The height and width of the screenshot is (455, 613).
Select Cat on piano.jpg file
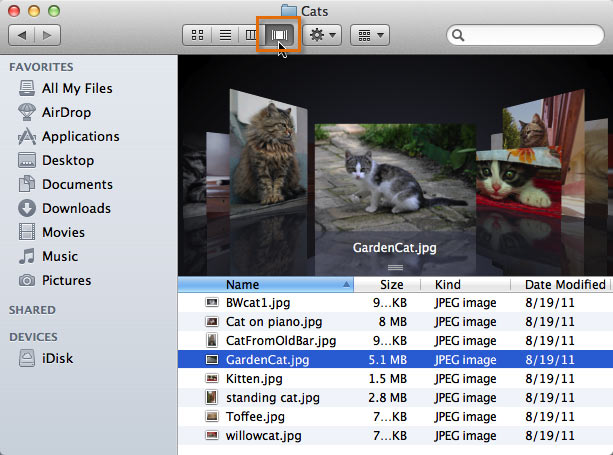(x=273, y=321)
